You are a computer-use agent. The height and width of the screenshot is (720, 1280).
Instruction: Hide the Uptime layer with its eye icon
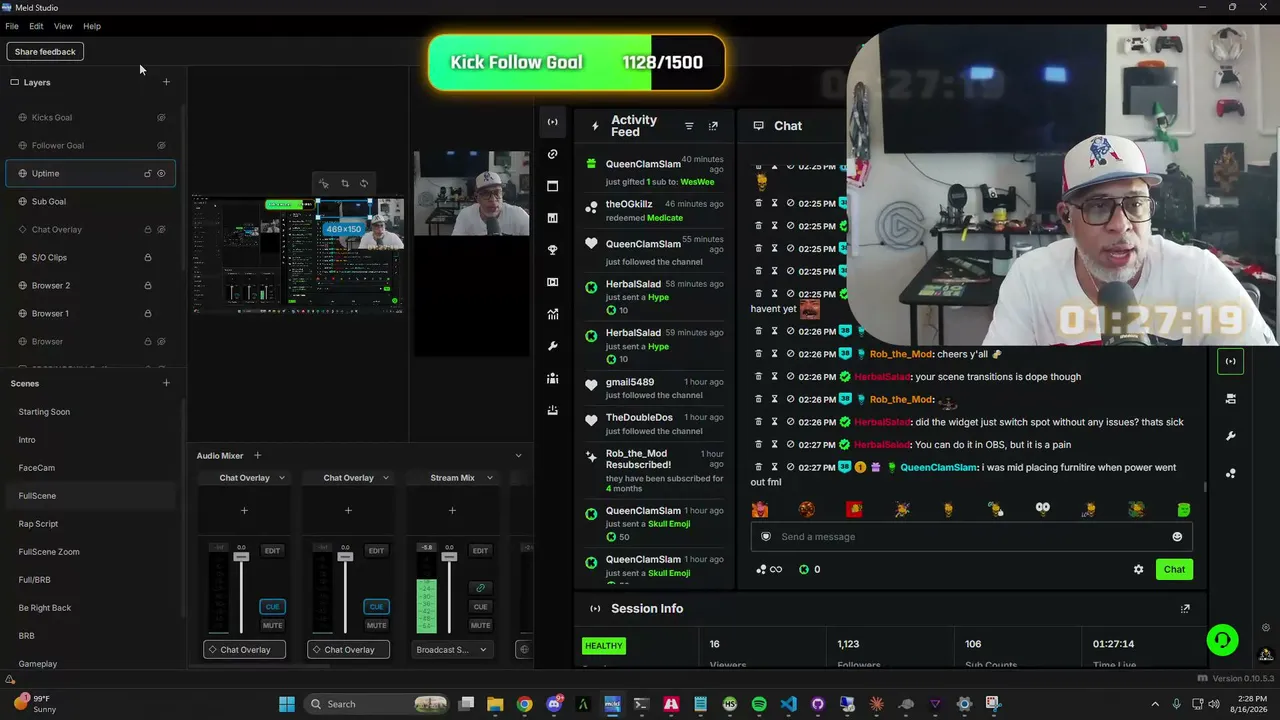tap(161, 173)
